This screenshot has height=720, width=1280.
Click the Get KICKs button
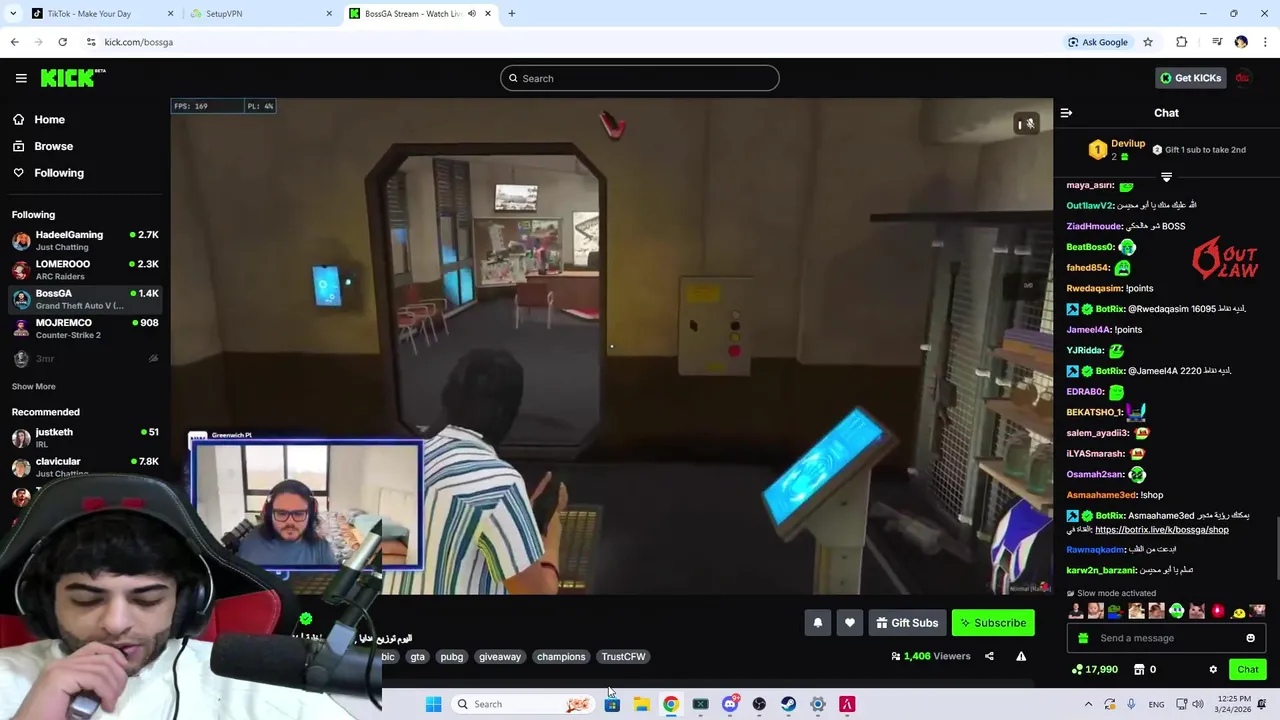coord(1190,78)
